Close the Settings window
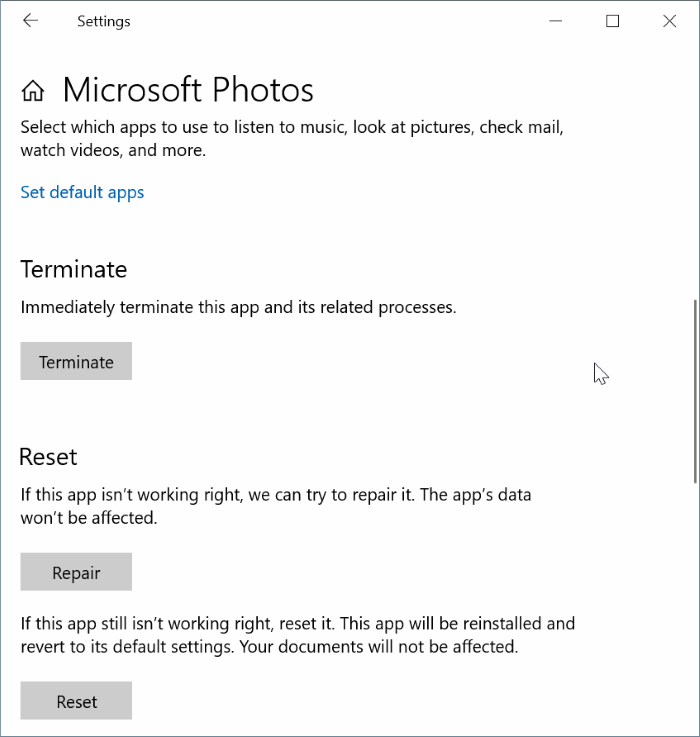The width and height of the screenshot is (700, 737). 669,21
